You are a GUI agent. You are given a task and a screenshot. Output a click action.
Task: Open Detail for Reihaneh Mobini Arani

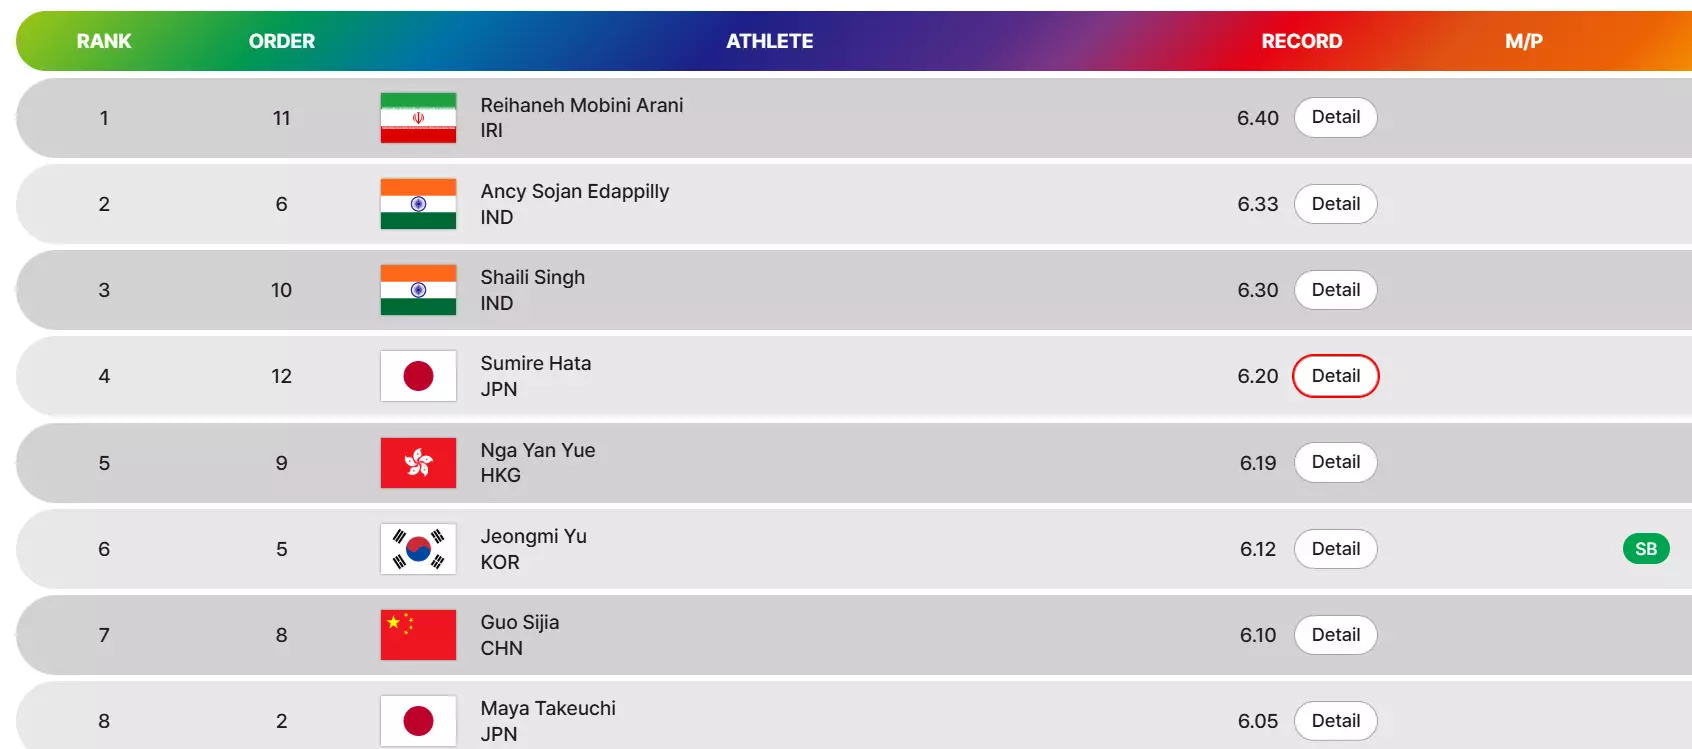click(x=1335, y=117)
